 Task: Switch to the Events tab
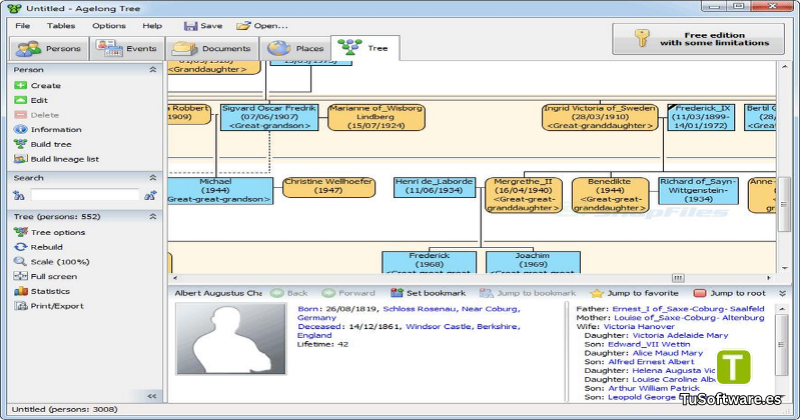(x=128, y=48)
